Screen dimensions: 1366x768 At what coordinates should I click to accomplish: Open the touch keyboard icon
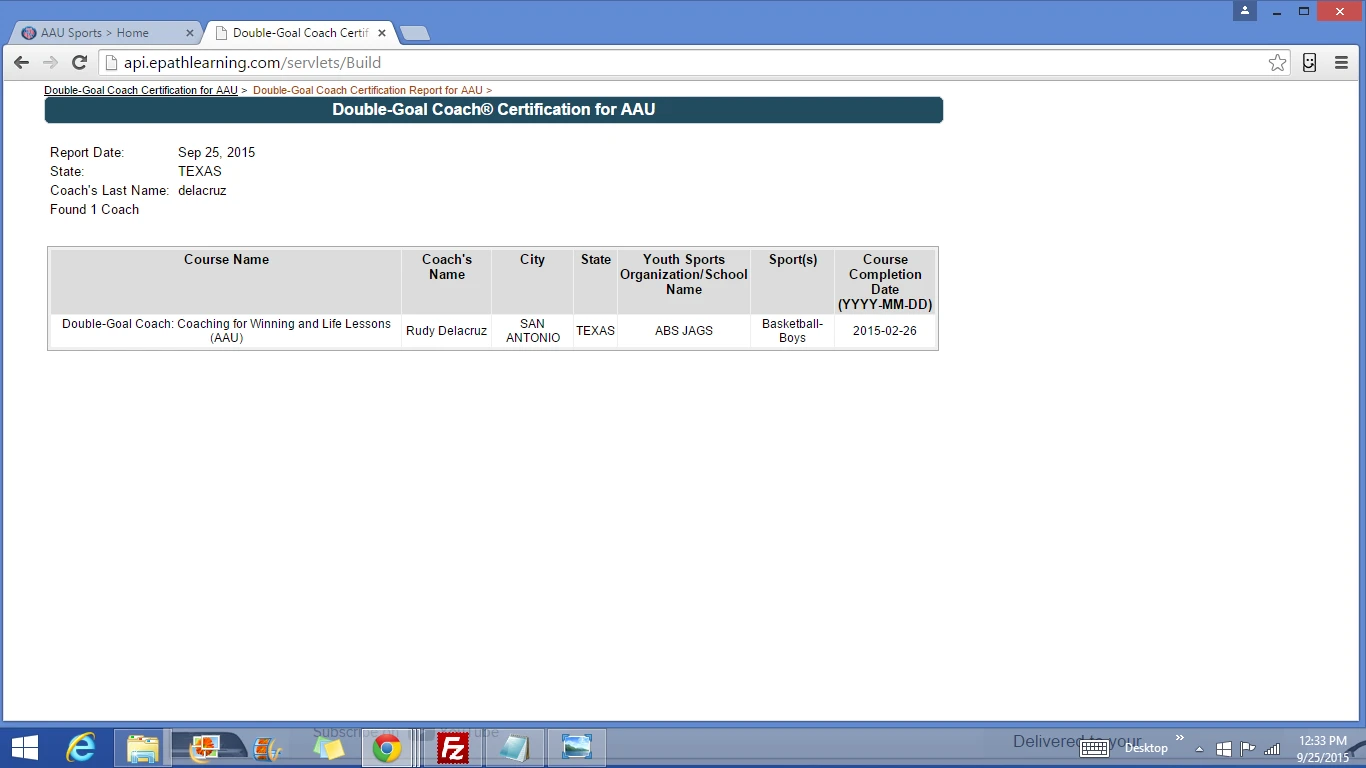[1094, 748]
